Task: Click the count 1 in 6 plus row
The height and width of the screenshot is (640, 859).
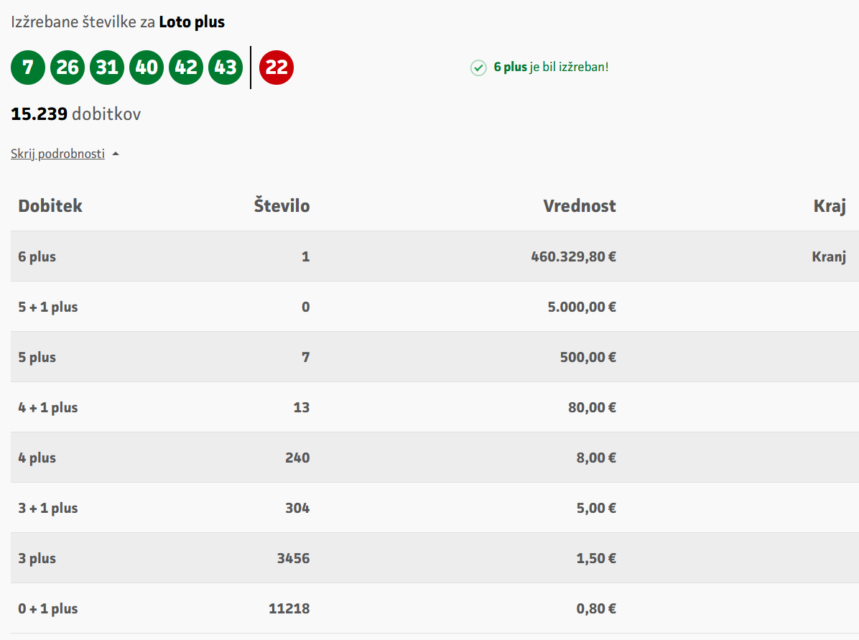Action: point(306,256)
